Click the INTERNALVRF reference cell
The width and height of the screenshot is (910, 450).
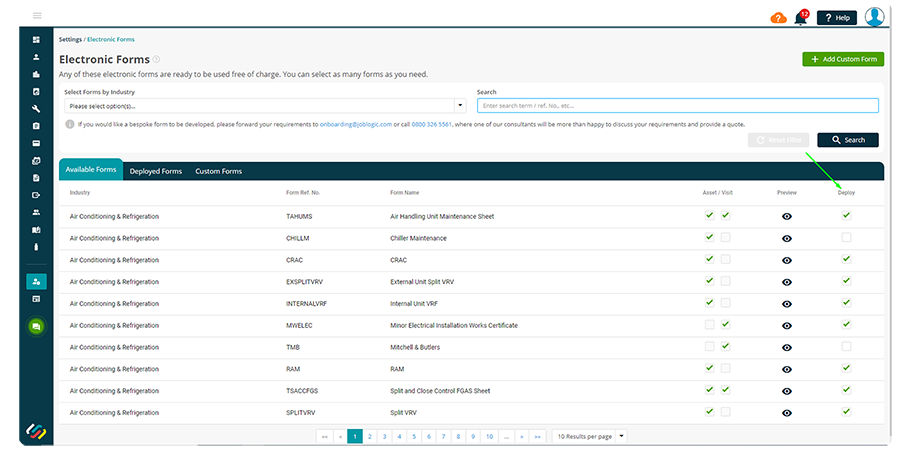click(306, 304)
